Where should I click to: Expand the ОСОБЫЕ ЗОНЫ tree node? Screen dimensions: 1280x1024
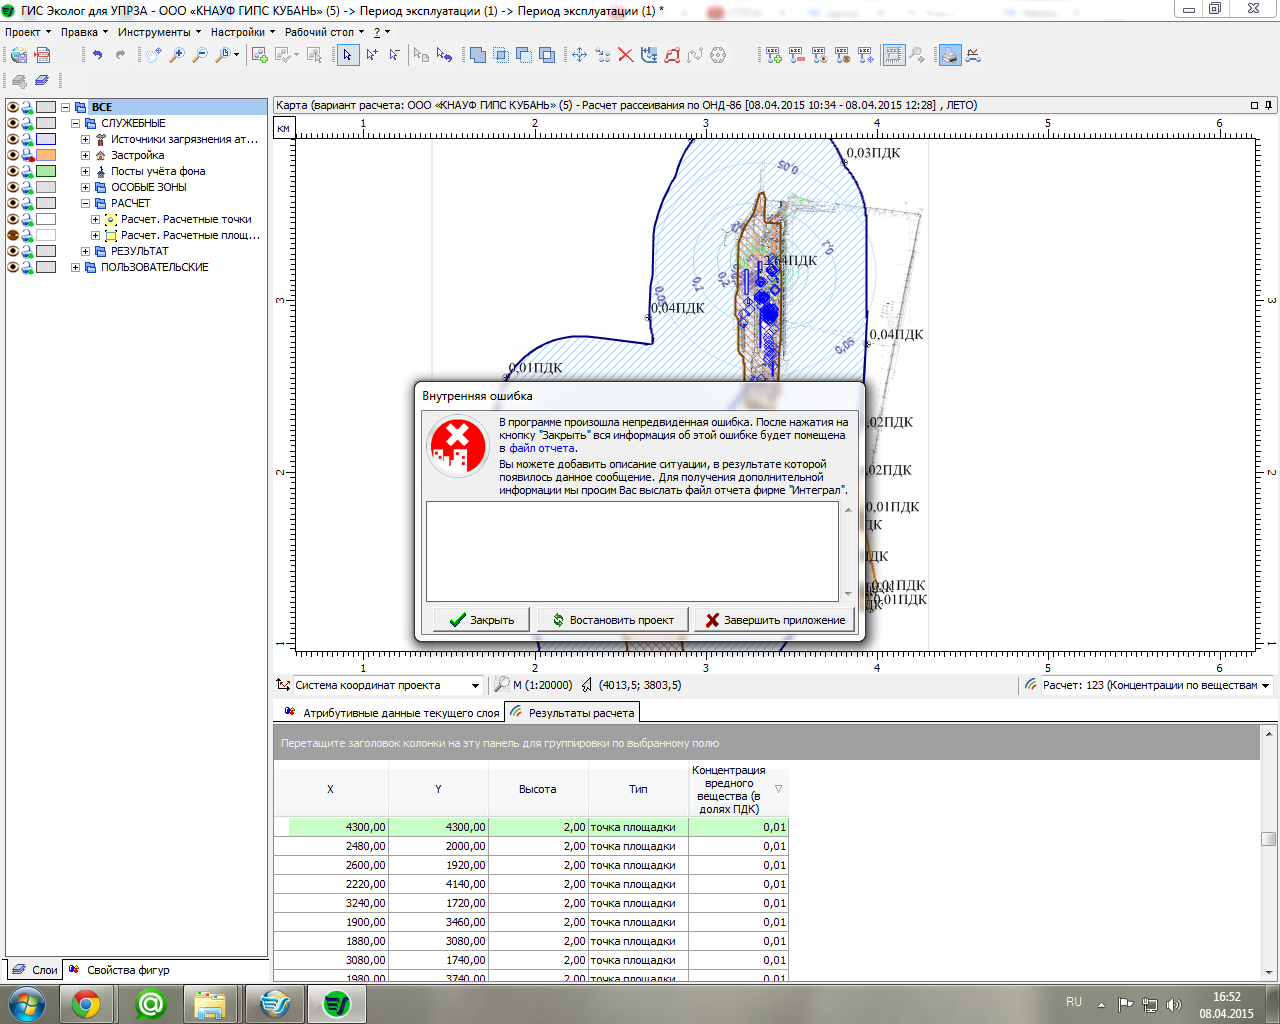pyautogui.click(x=85, y=187)
